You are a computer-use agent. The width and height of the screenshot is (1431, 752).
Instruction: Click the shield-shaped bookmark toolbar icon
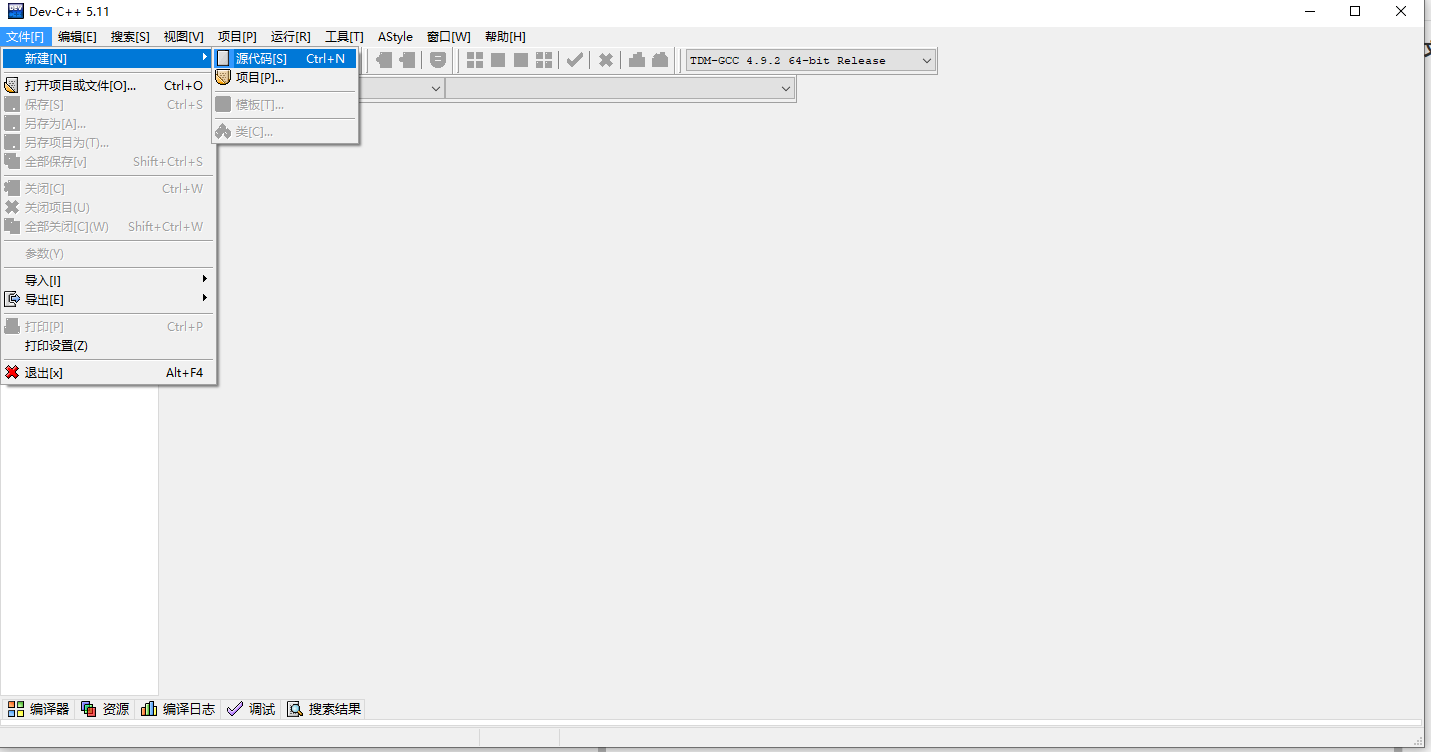[438, 60]
